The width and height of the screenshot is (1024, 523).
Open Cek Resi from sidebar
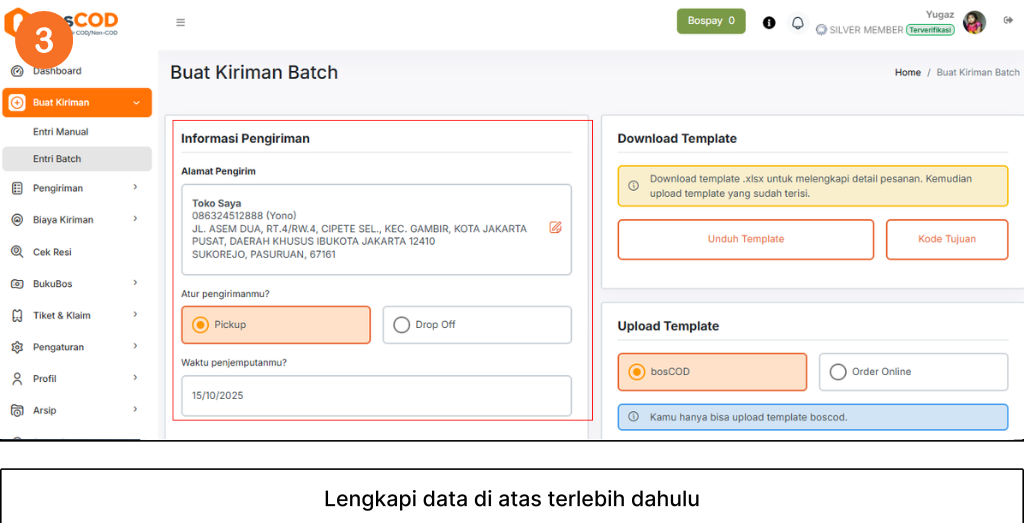(52, 252)
